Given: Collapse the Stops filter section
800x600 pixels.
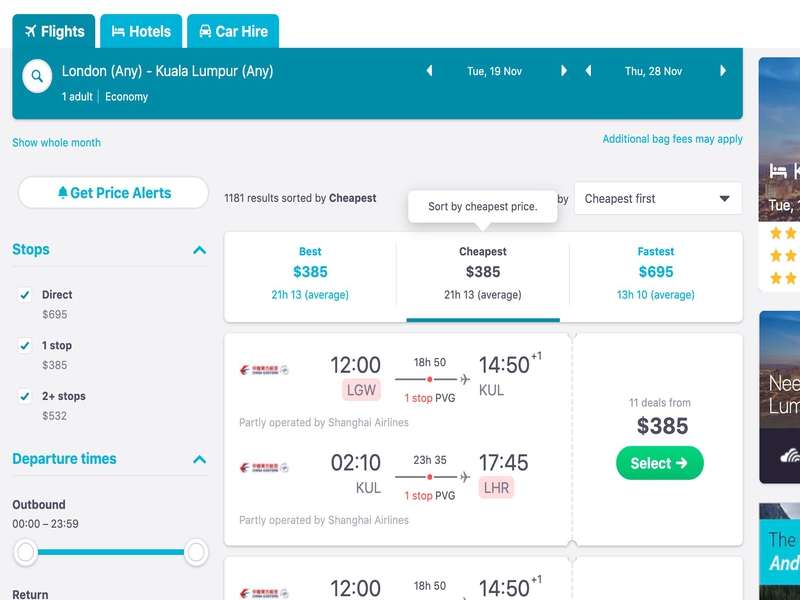Looking at the screenshot, I should point(199,250).
